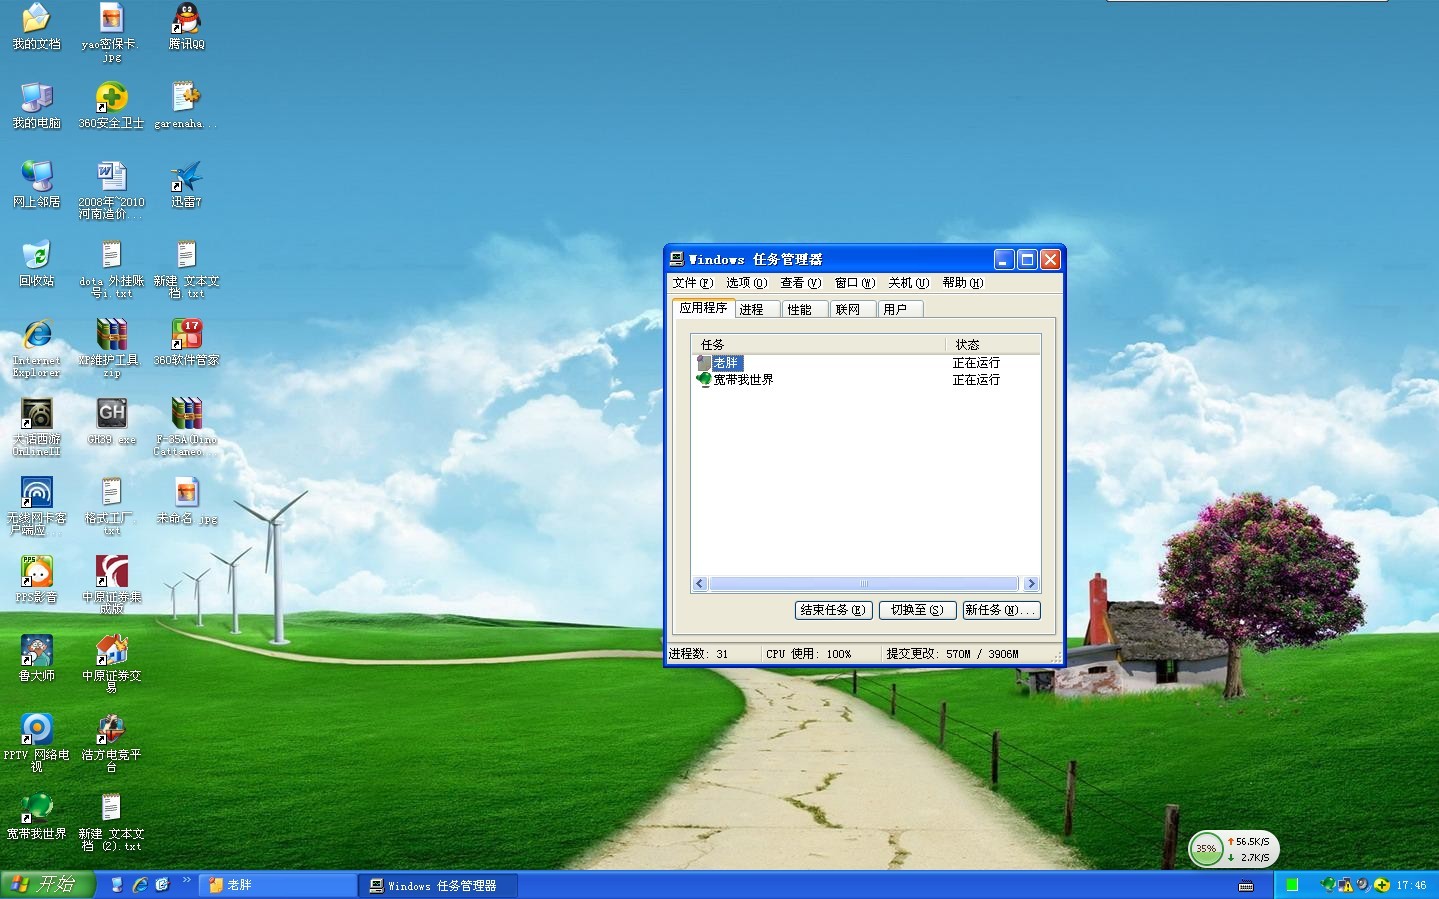Open the 查看(V) menu

coord(800,283)
